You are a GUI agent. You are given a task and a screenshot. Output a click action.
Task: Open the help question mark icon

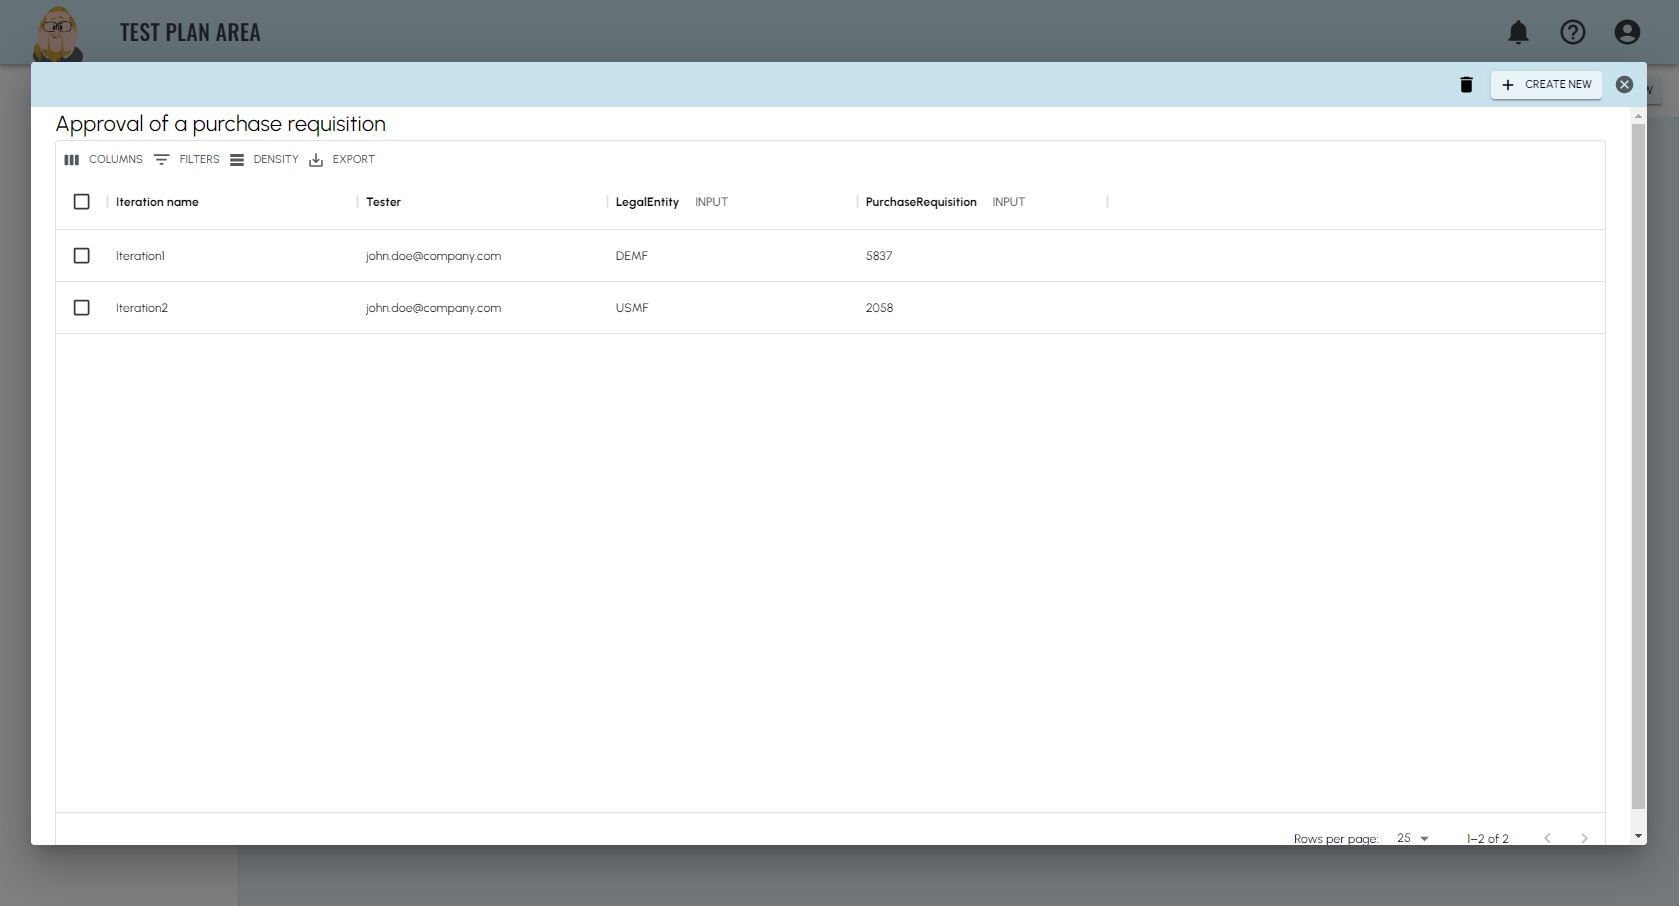(1572, 32)
